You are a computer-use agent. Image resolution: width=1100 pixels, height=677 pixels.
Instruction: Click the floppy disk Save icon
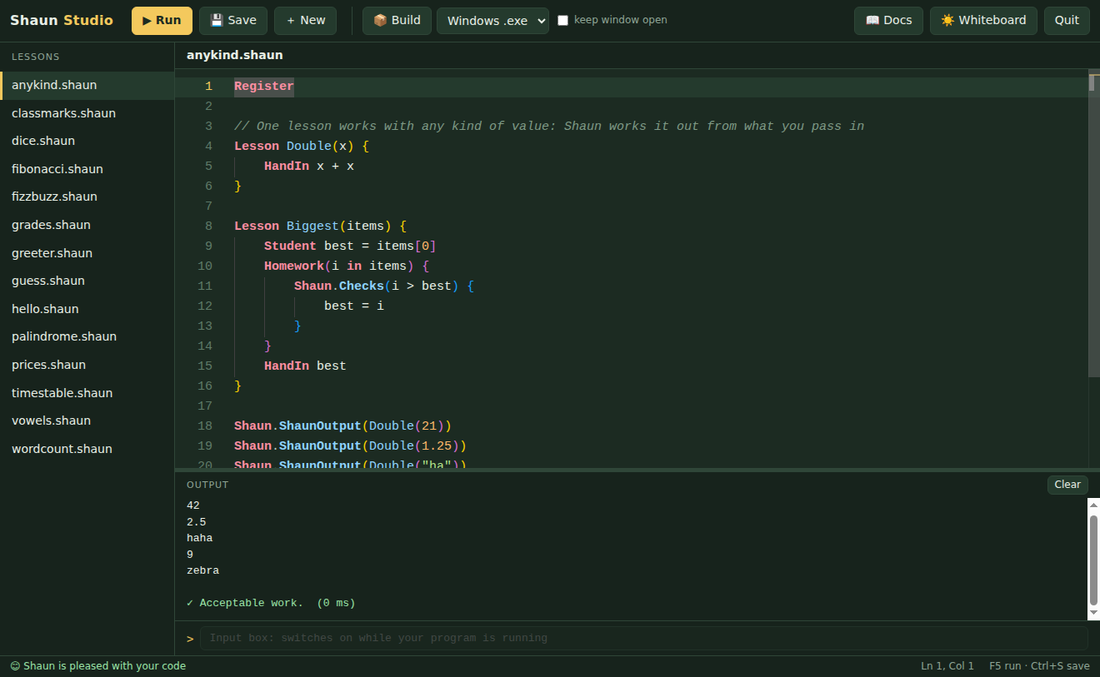click(217, 20)
